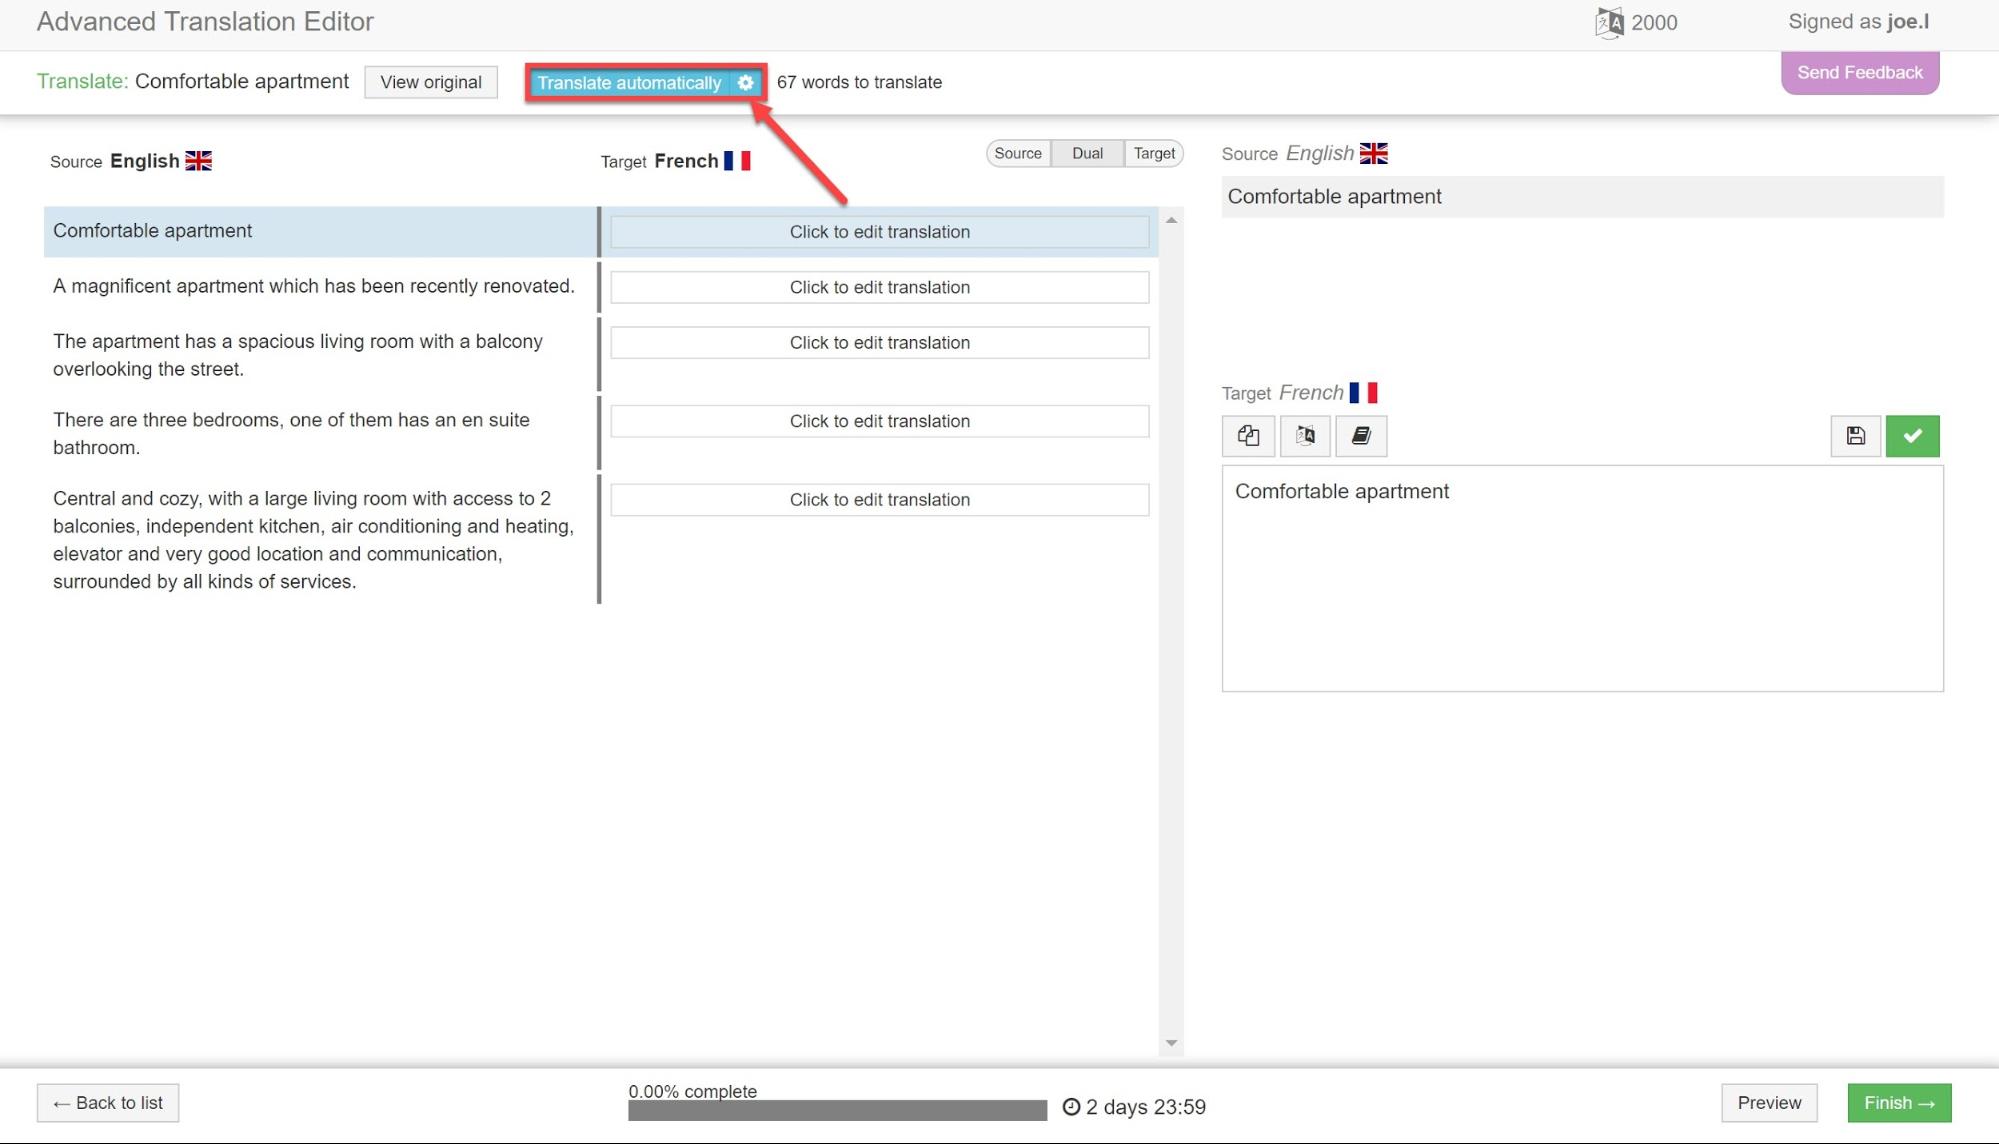Screen dimensions: 1999x1144
Task: Click the copy source text icon
Action: [1248, 436]
